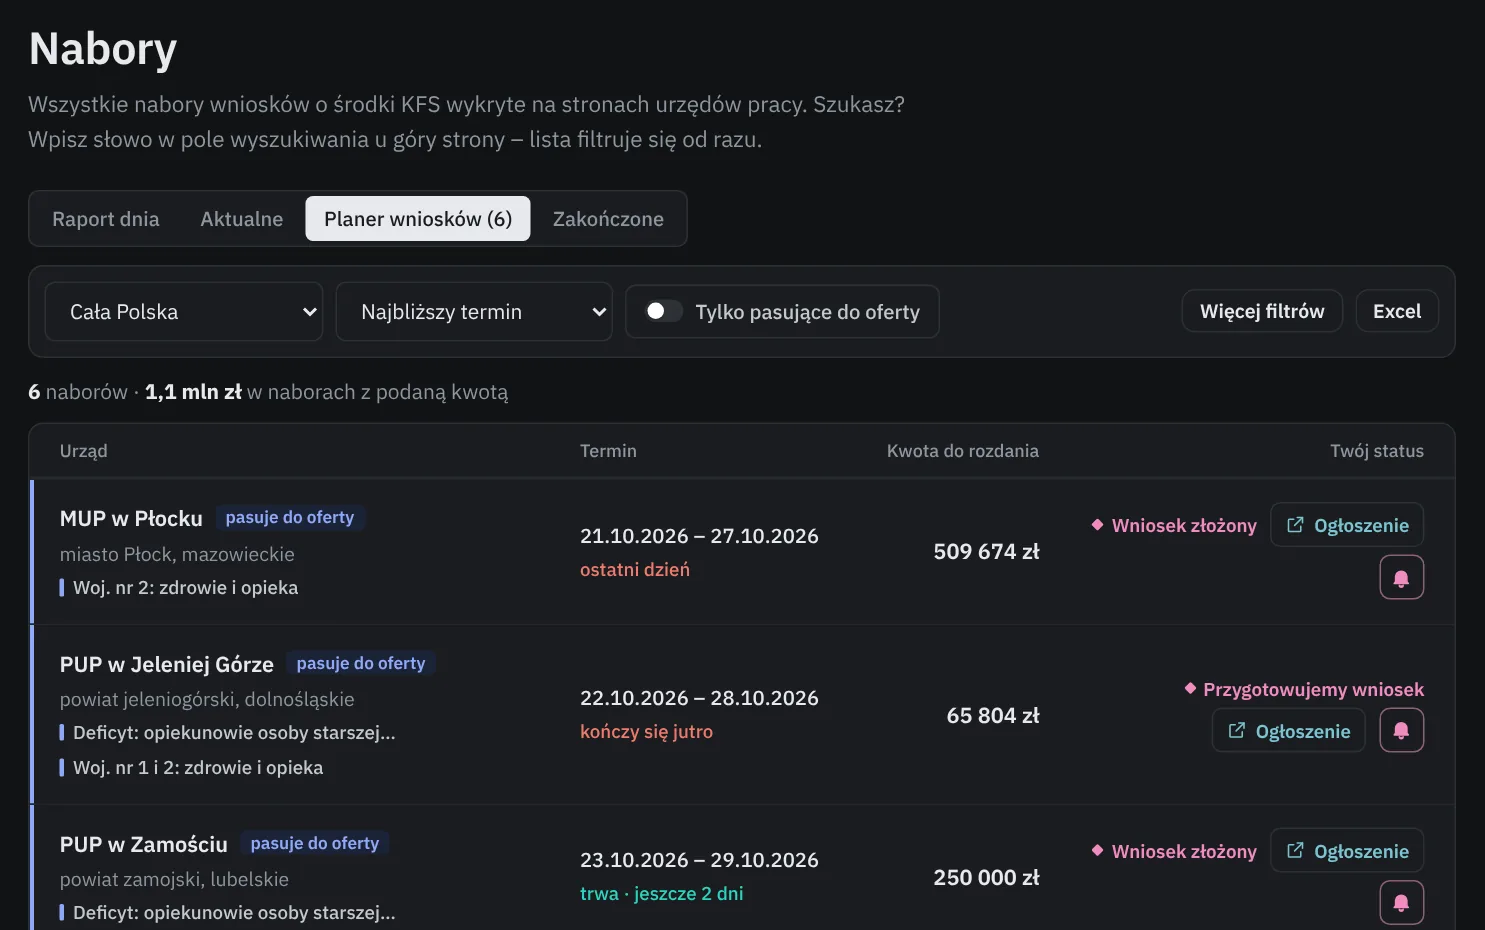1485x930 pixels.
Task: Click the PUP w Zamościu office name
Action: pyautogui.click(x=144, y=844)
